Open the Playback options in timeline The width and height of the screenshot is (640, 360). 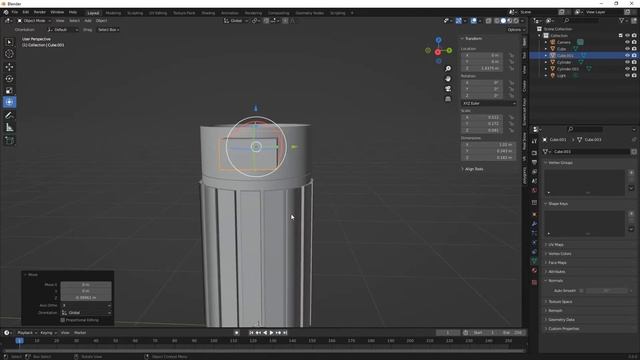[27, 333]
